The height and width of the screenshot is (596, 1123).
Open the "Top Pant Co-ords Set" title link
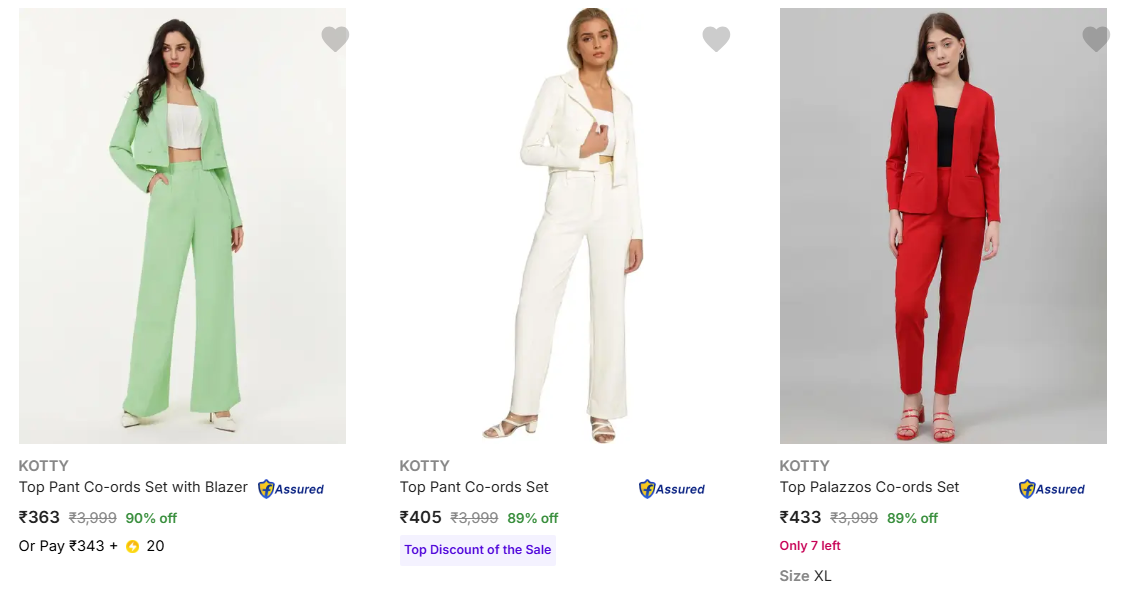tap(474, 487)
